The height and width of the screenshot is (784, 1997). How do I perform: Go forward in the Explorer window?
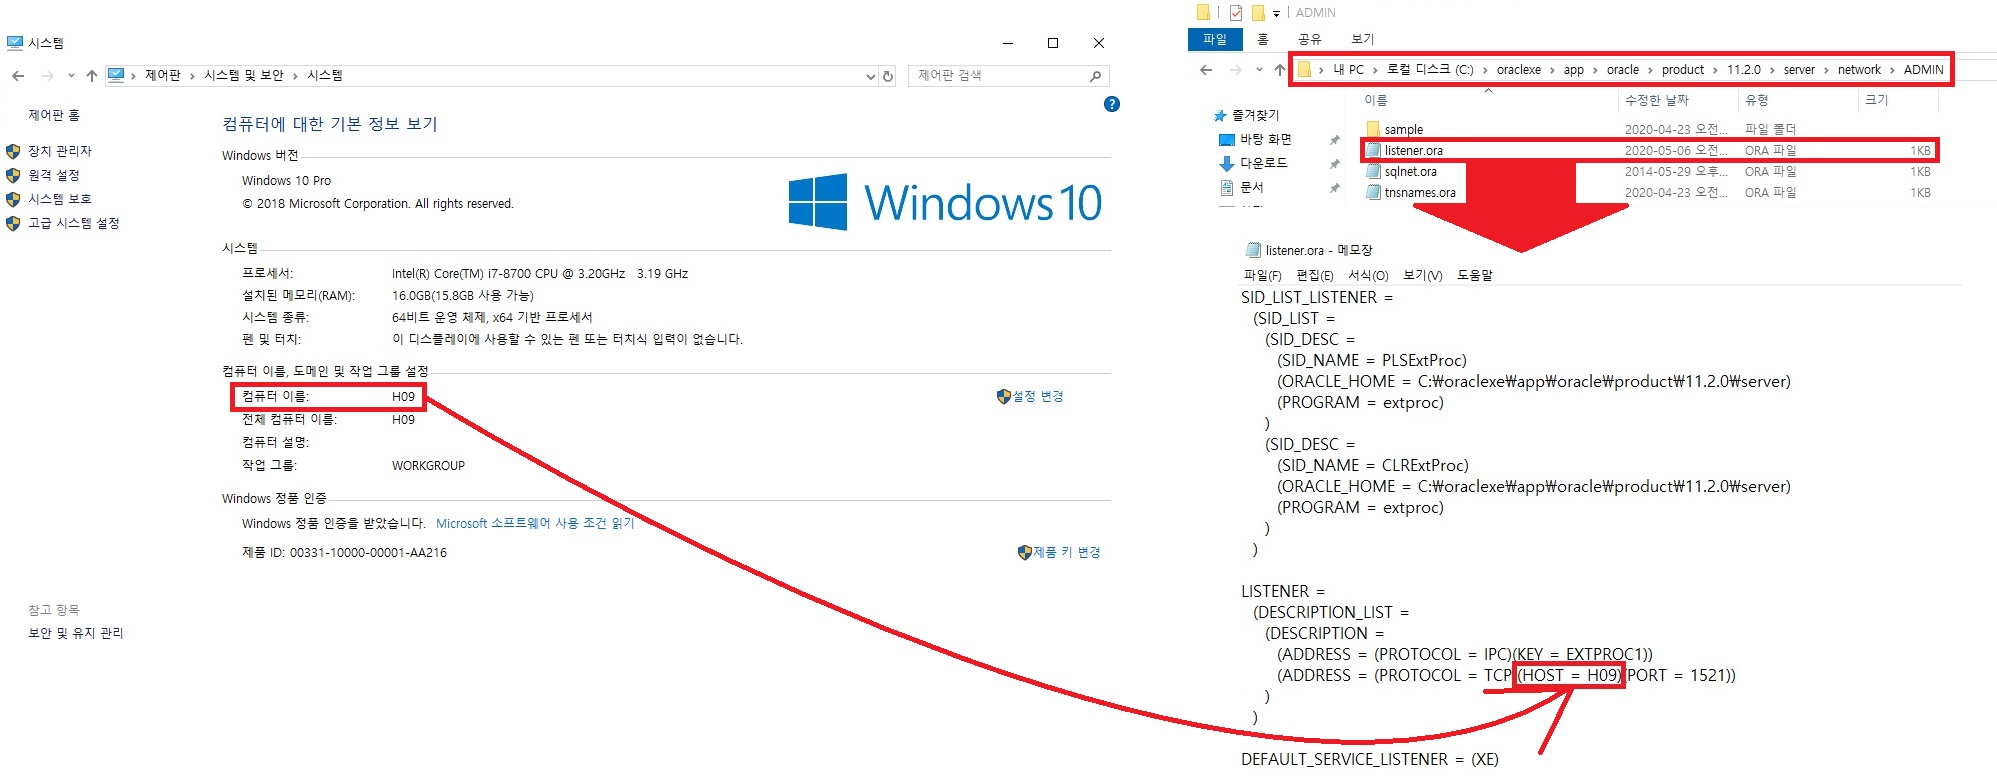(x=1236, y=70)
